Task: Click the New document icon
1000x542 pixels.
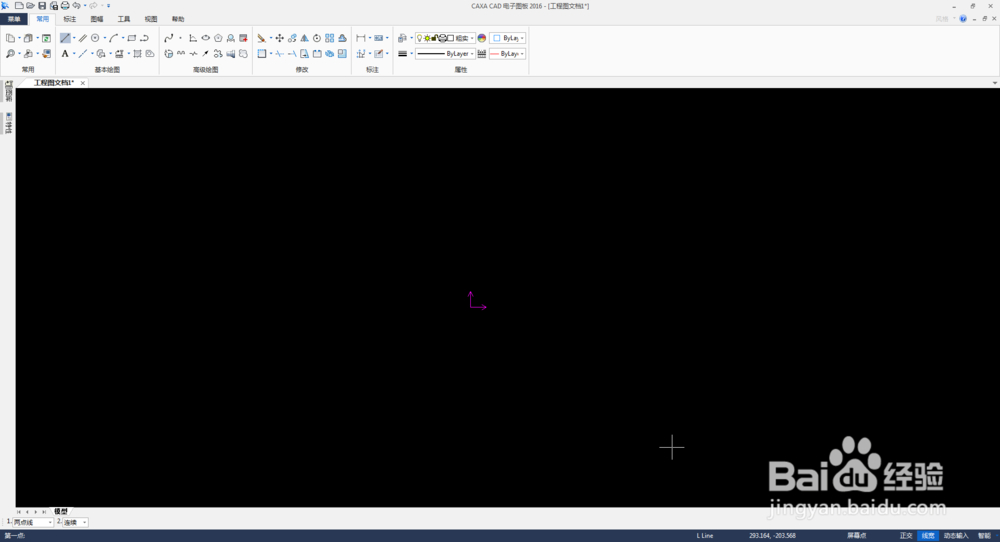Action: tap(19, 6)
